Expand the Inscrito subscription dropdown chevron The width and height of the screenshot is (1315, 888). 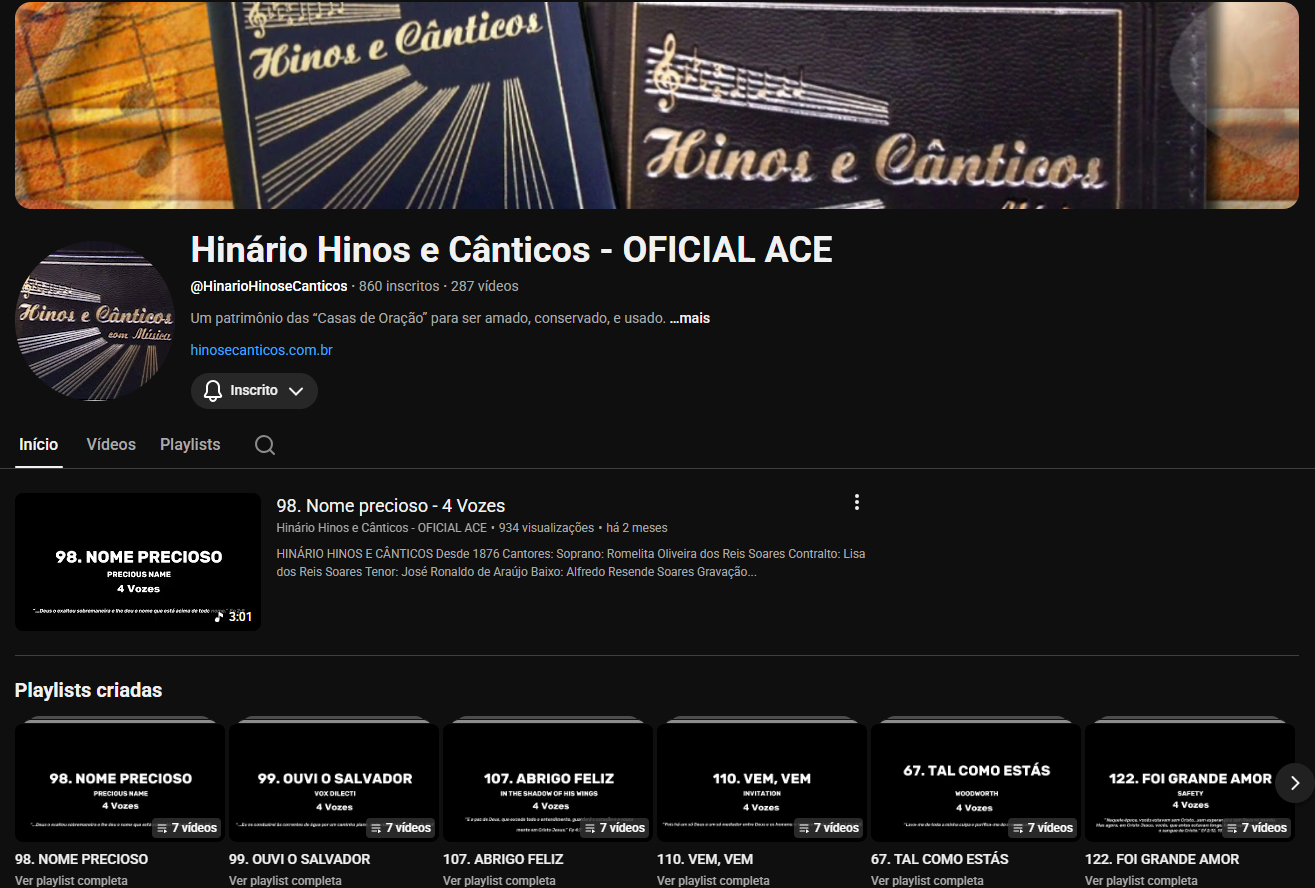click(296, 391)
